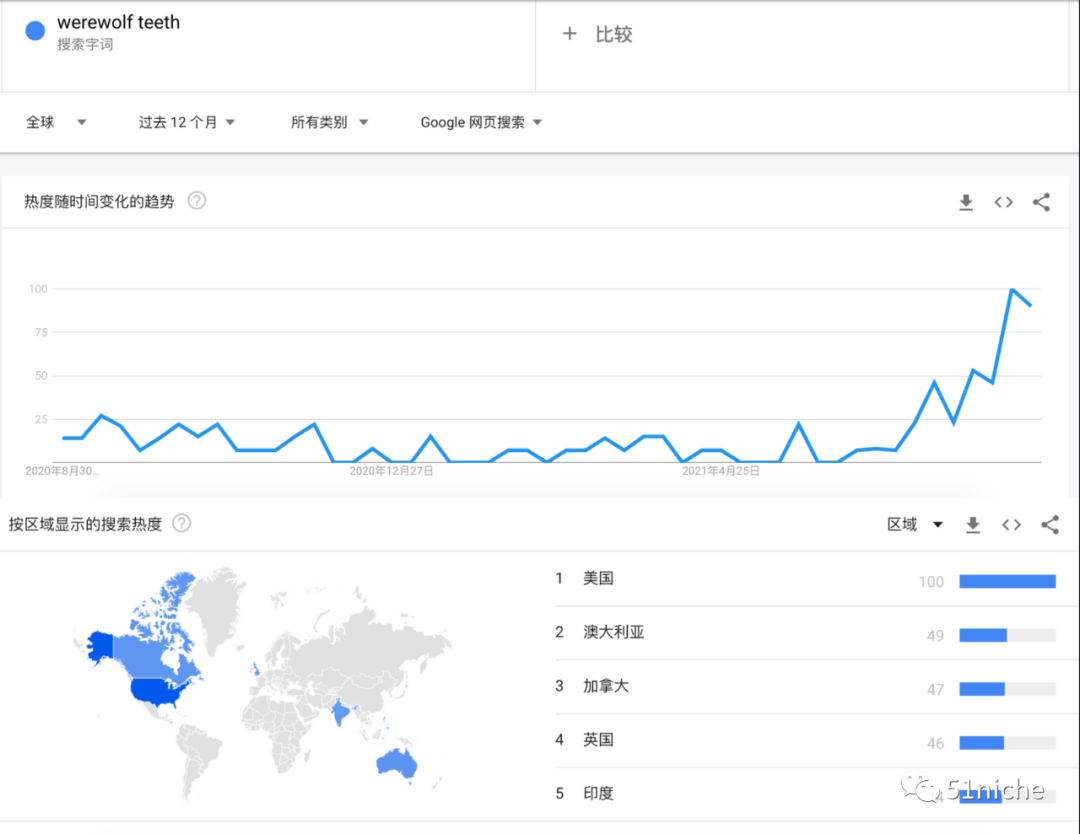
Task: Open 澳大利亚 in the region ranking
Action: coord(613,632)
